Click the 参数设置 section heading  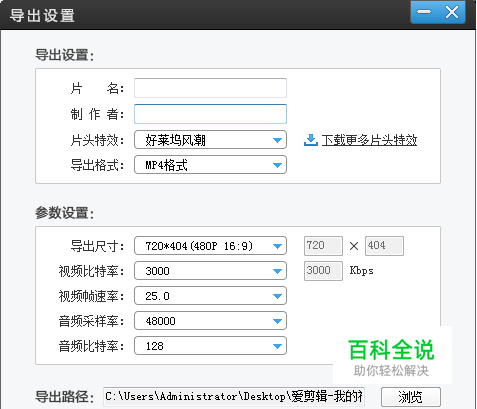click(x=65, y=213)
